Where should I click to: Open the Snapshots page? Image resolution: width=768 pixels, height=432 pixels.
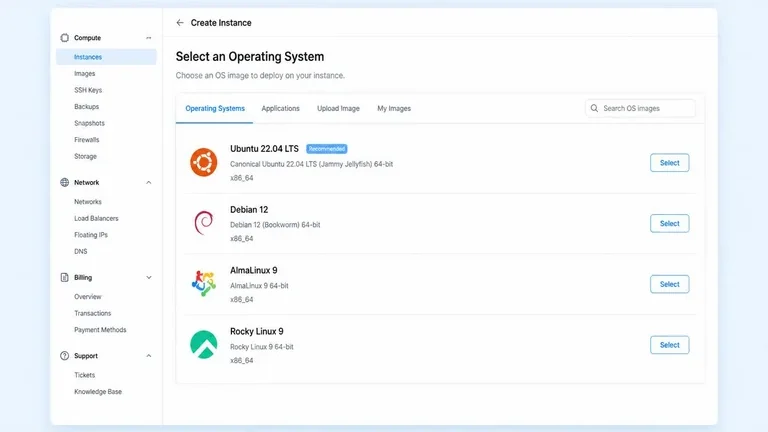(x=90, y=123)
